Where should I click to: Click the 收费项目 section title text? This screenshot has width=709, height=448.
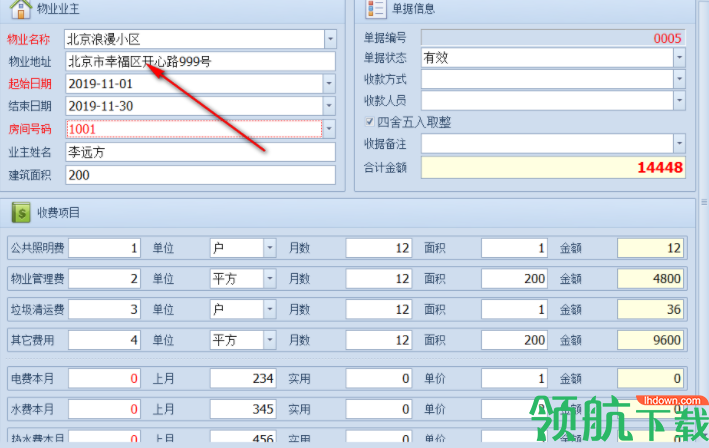(58, 212)
